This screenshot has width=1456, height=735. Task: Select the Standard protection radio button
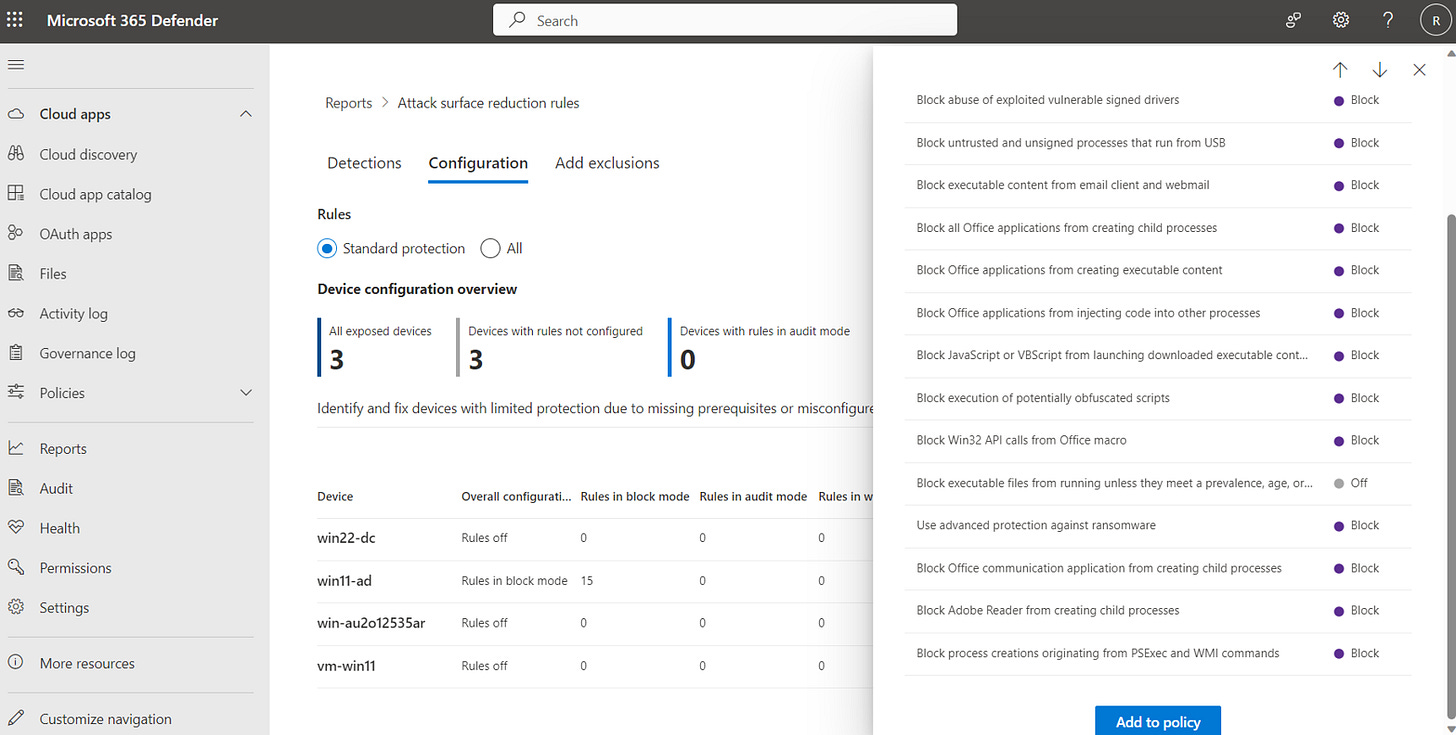point(326,248)
